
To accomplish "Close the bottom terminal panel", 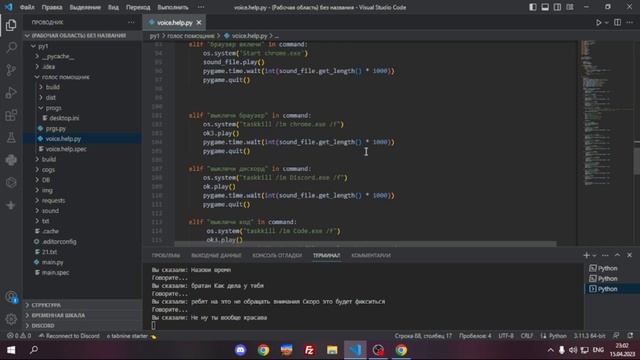I will [629, 255].
